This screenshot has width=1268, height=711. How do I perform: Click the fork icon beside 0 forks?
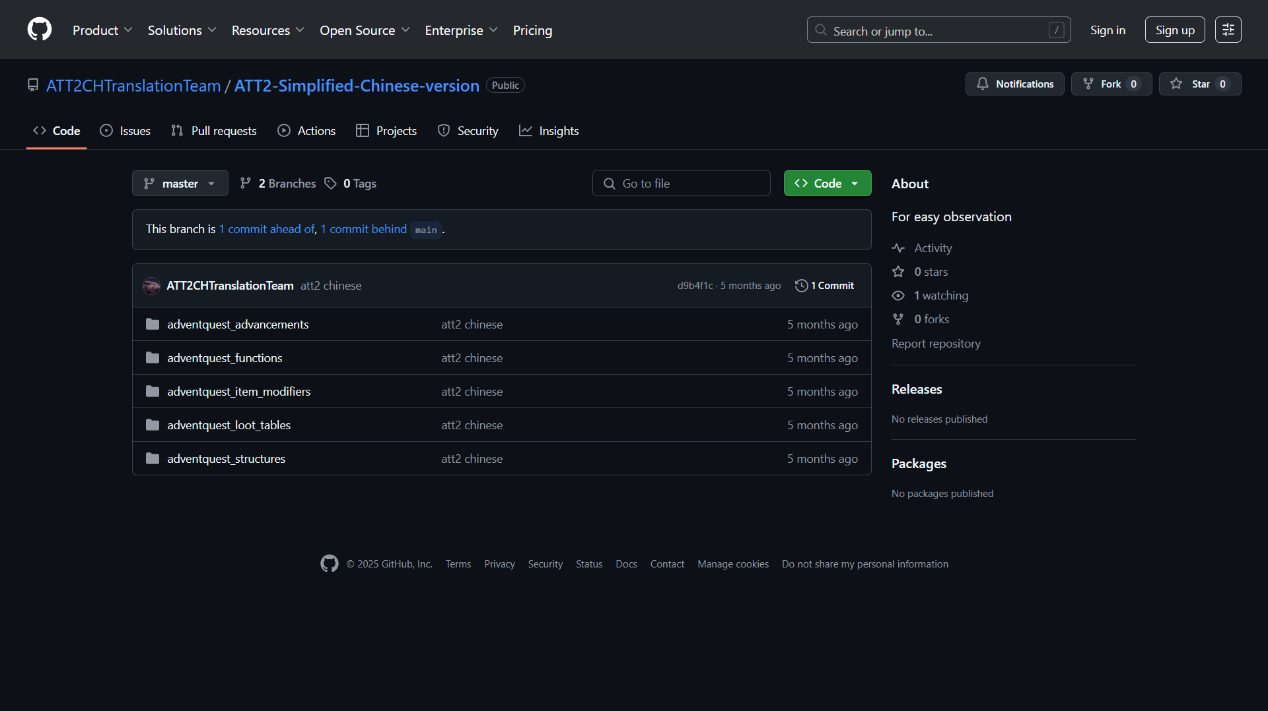tap(898, 319)
